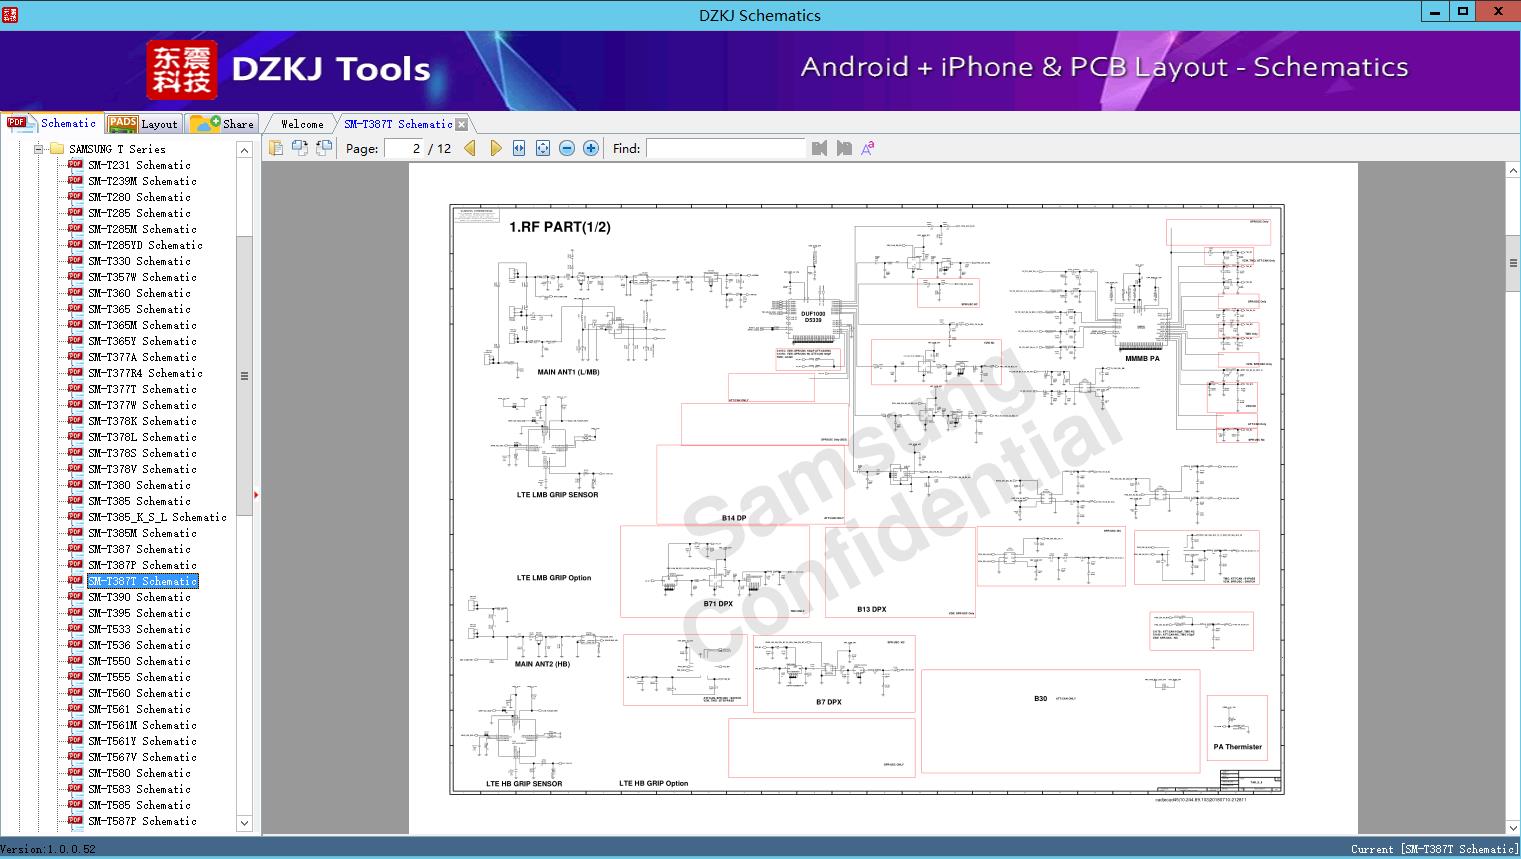This screenshot has width=1521, height=859.
Task: Click the fit whole page icon
Action: 543,148
